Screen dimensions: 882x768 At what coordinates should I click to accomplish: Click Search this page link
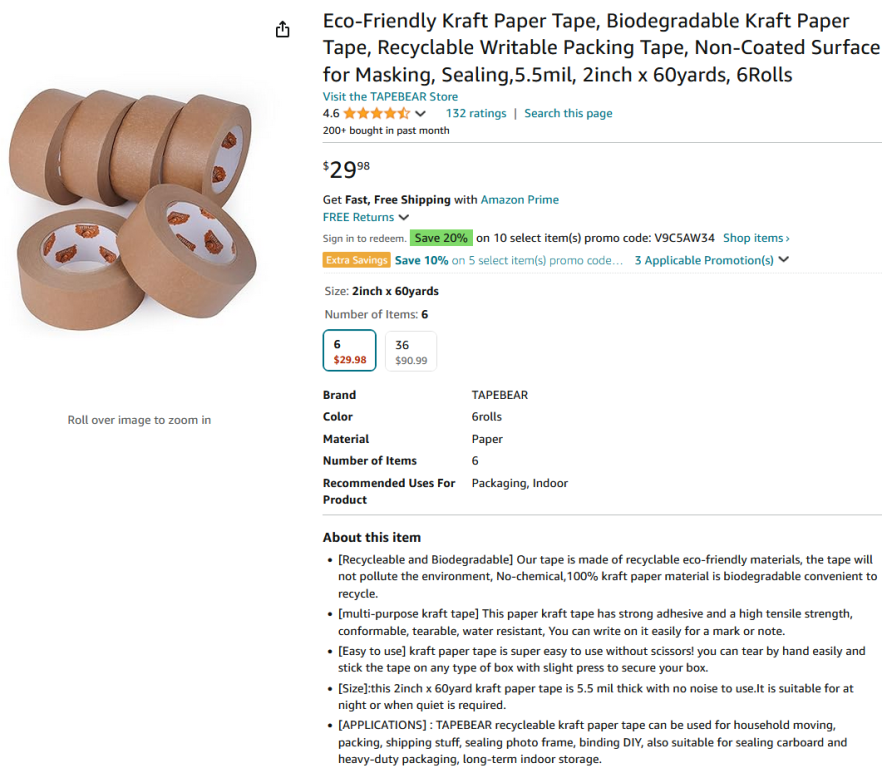coord(568,113)
